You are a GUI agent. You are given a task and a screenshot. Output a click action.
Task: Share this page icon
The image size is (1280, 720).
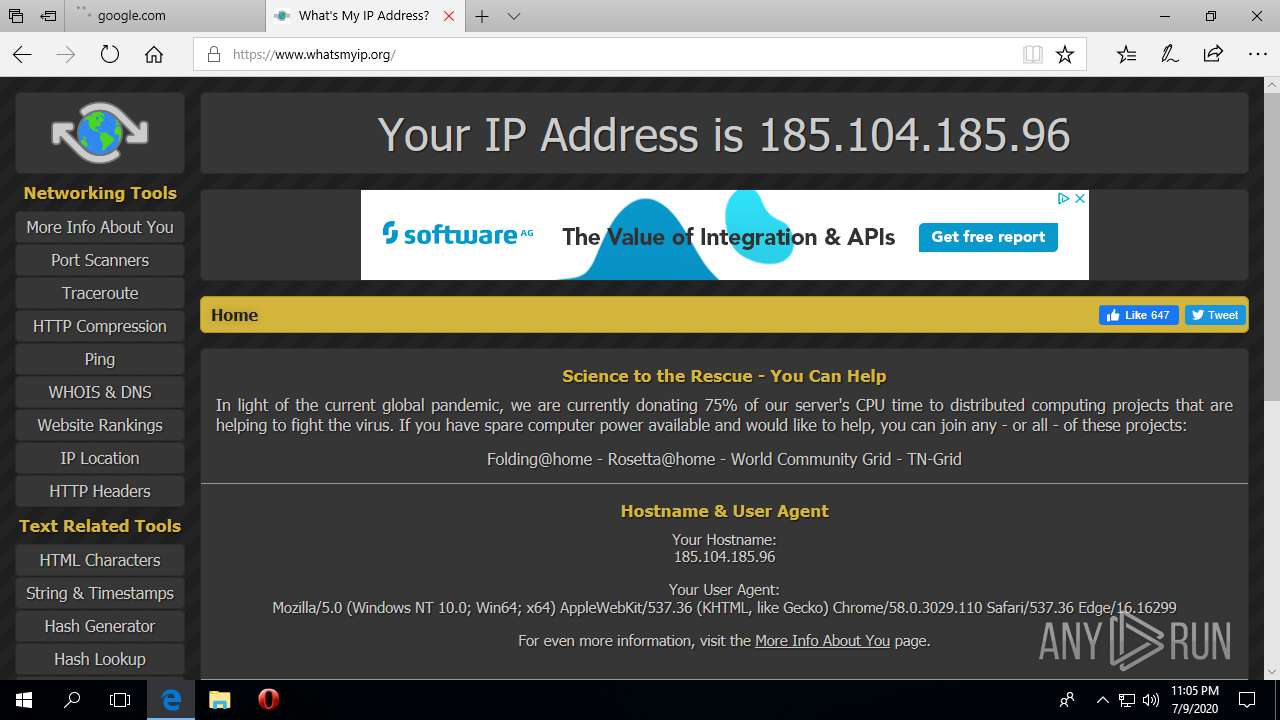(x=1213, y=54)
